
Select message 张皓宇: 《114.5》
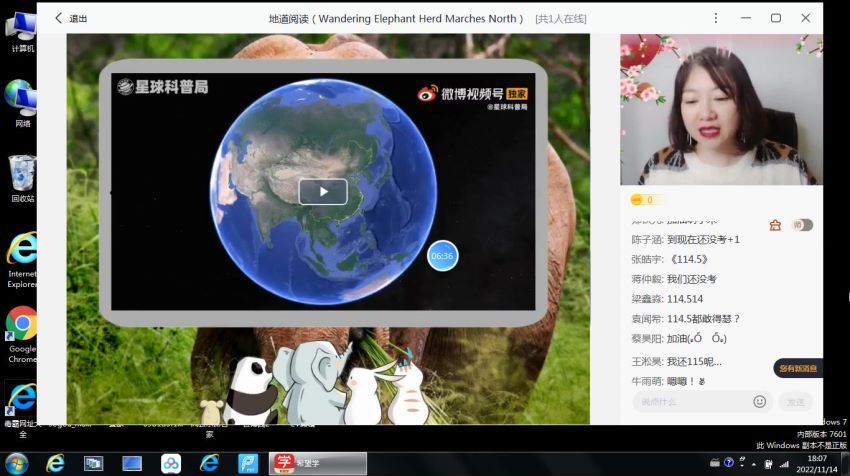coord(669,259)
